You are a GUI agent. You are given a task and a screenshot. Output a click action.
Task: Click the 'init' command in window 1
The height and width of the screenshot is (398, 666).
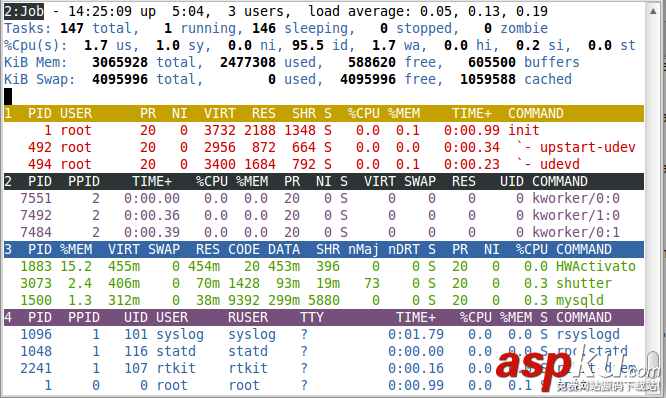coord(523,130)
